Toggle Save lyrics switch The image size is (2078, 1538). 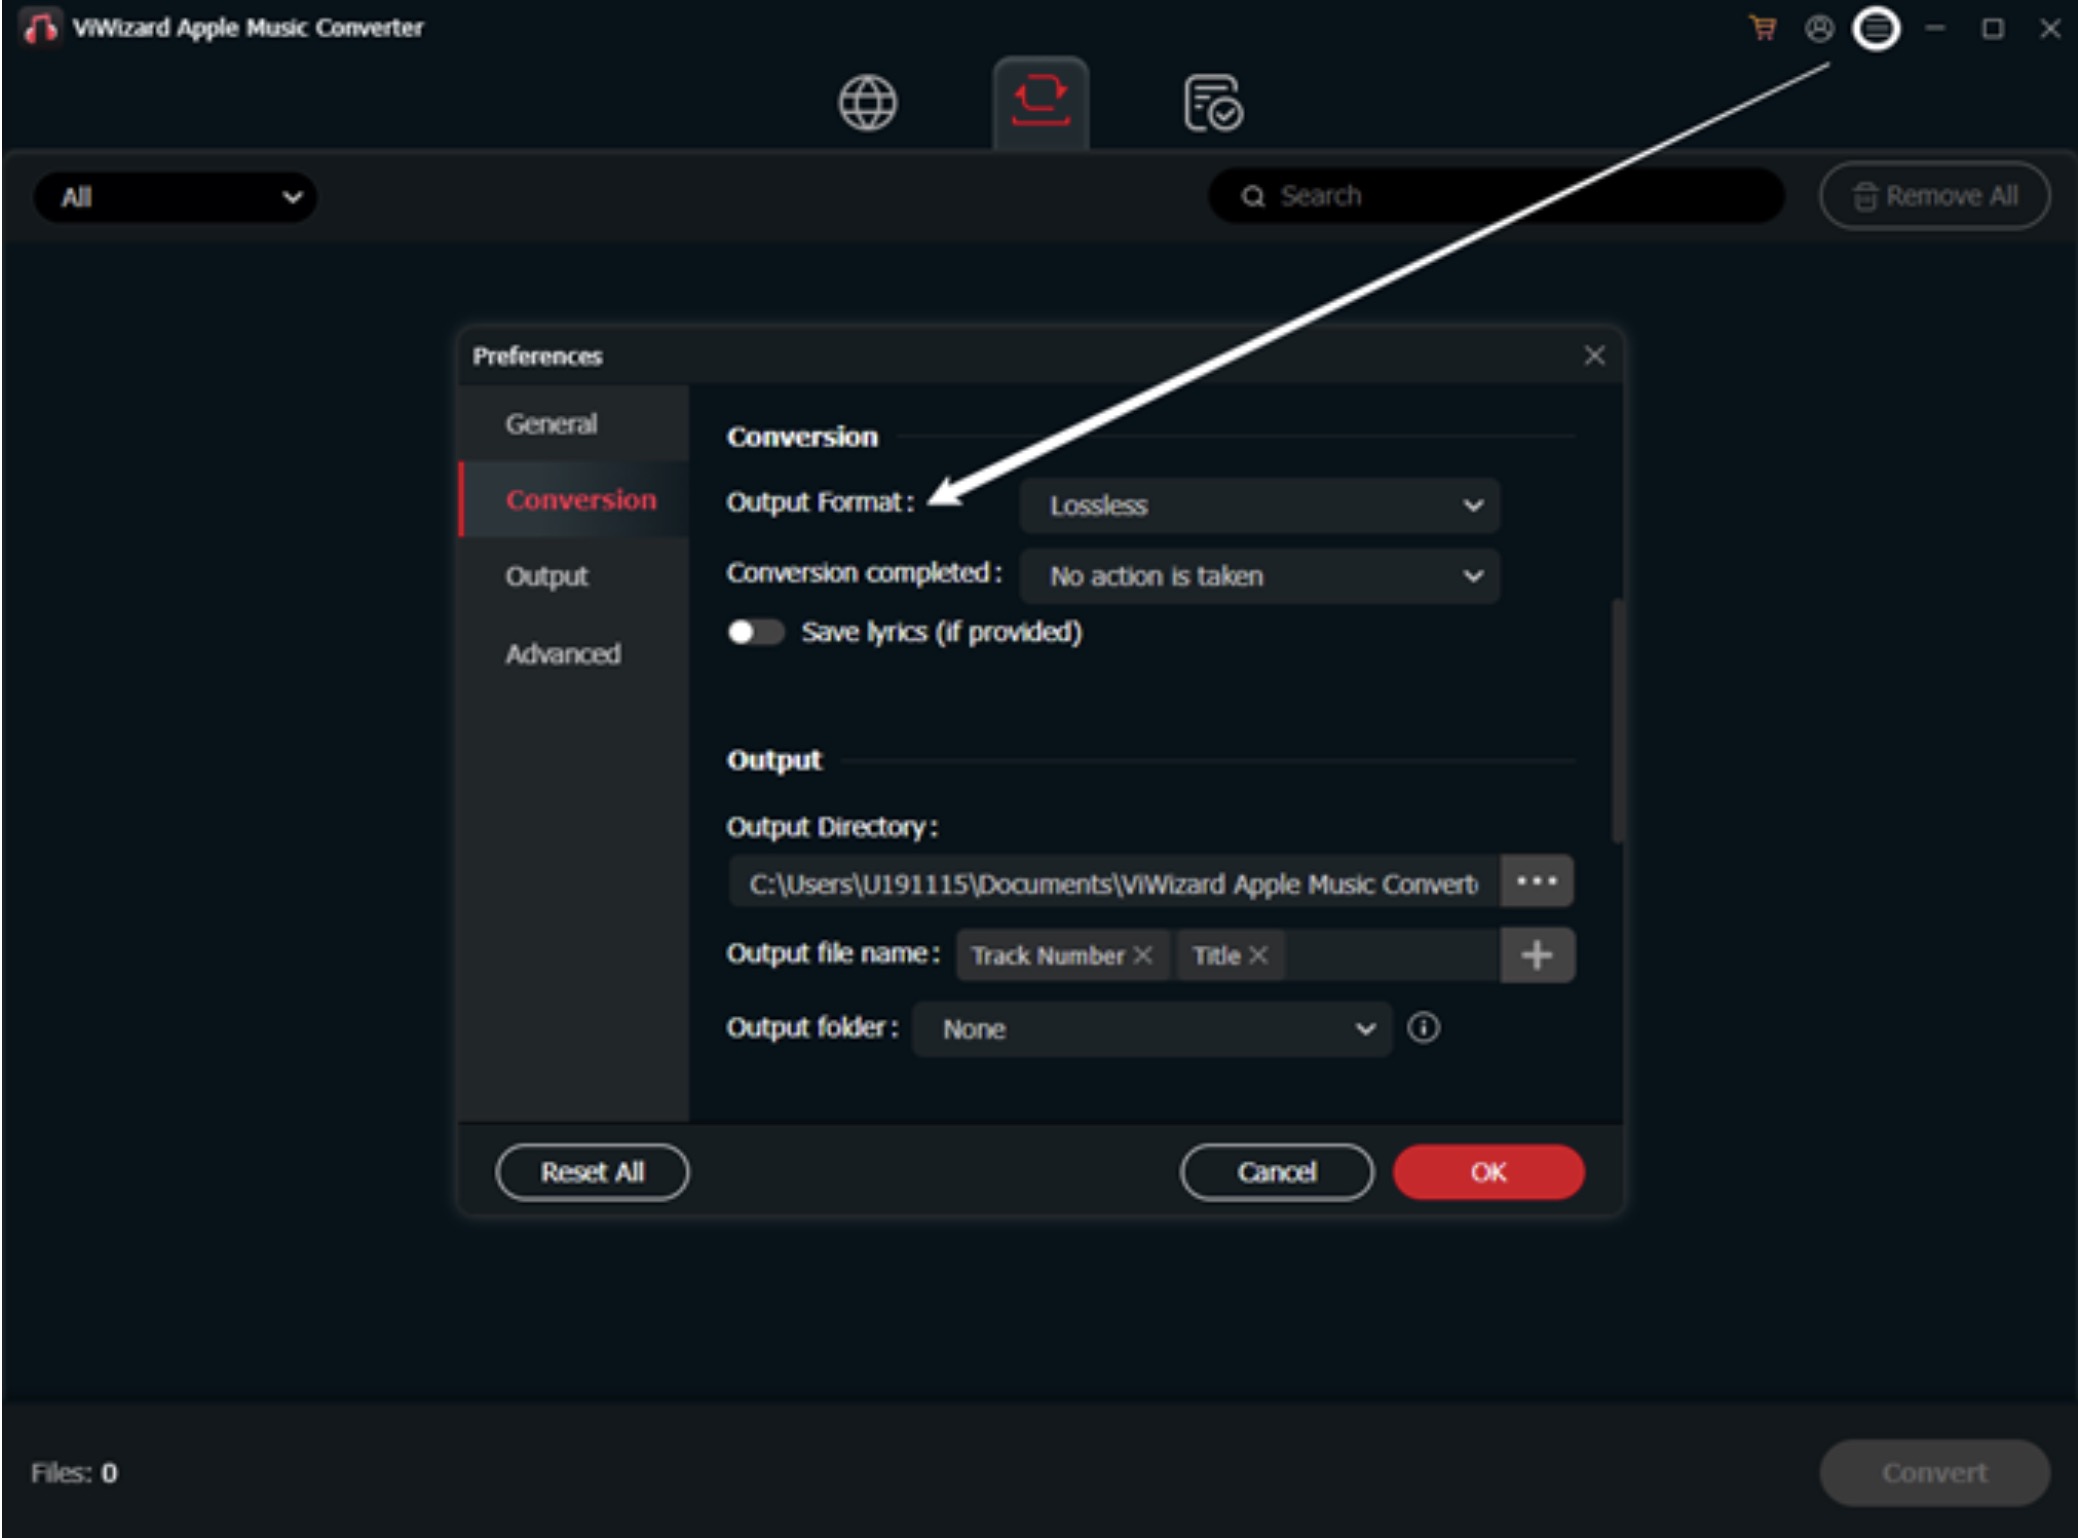click(x=756, y=632)
